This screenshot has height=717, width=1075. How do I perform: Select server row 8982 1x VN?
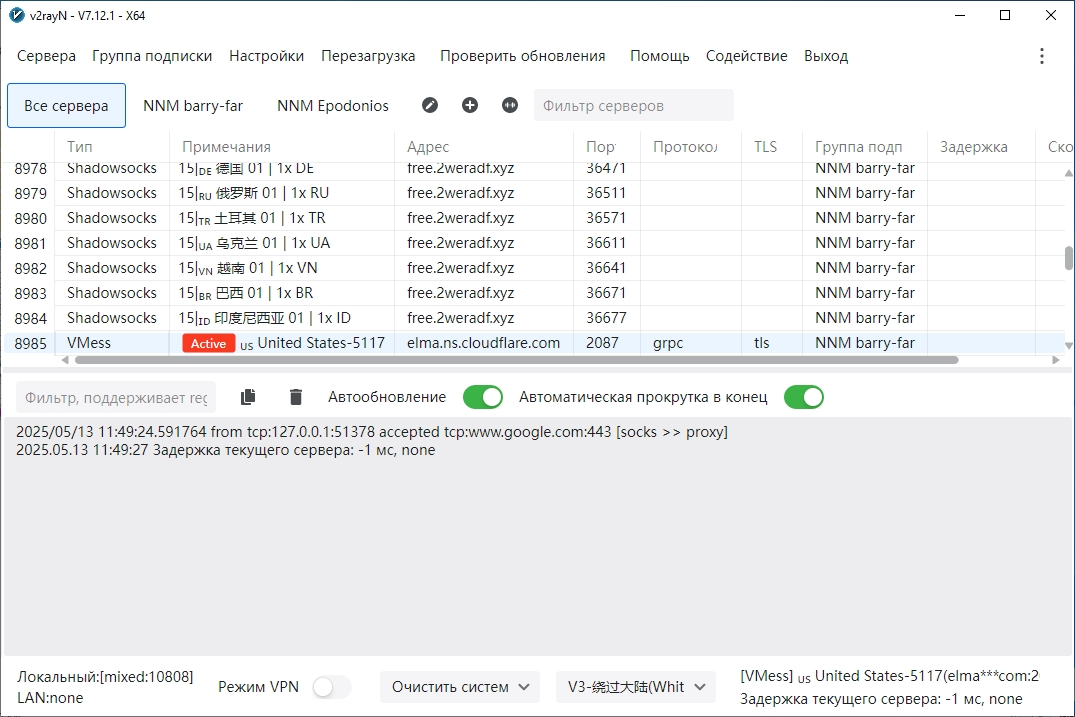[x=535, y=268]
